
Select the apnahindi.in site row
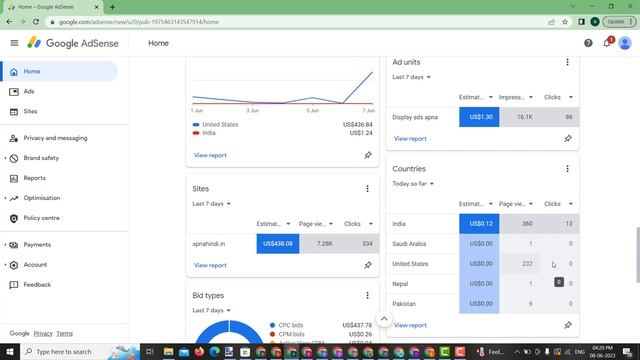tap(282, 244)
